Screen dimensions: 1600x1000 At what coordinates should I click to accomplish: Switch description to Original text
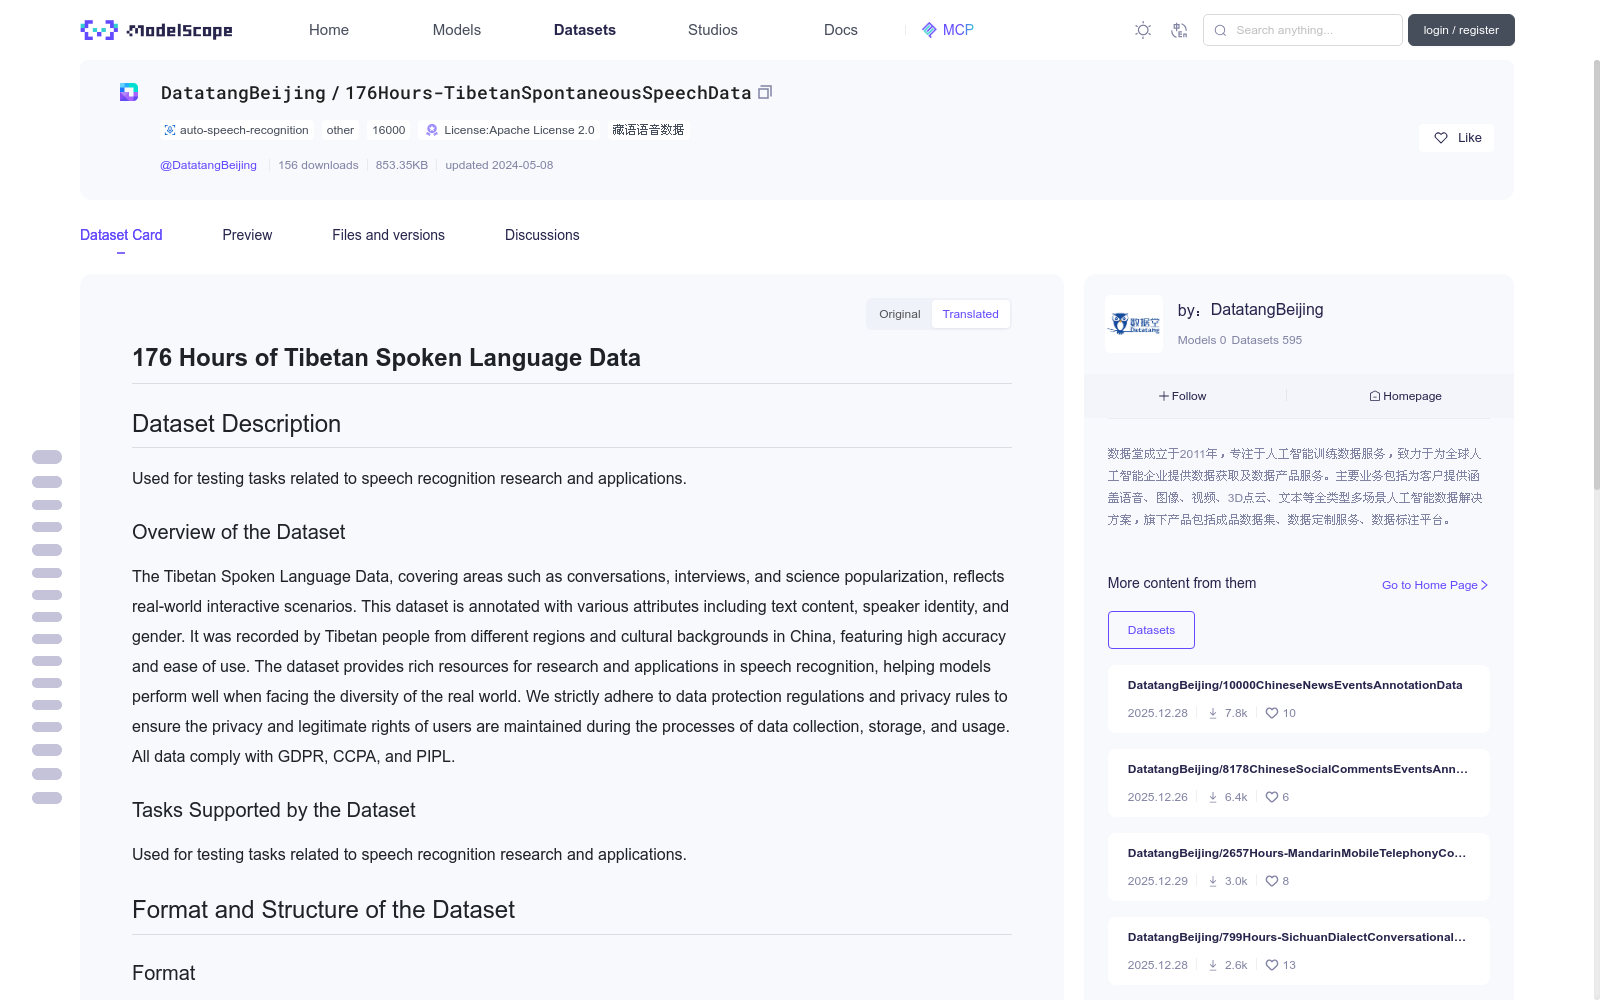coord(899,314)
